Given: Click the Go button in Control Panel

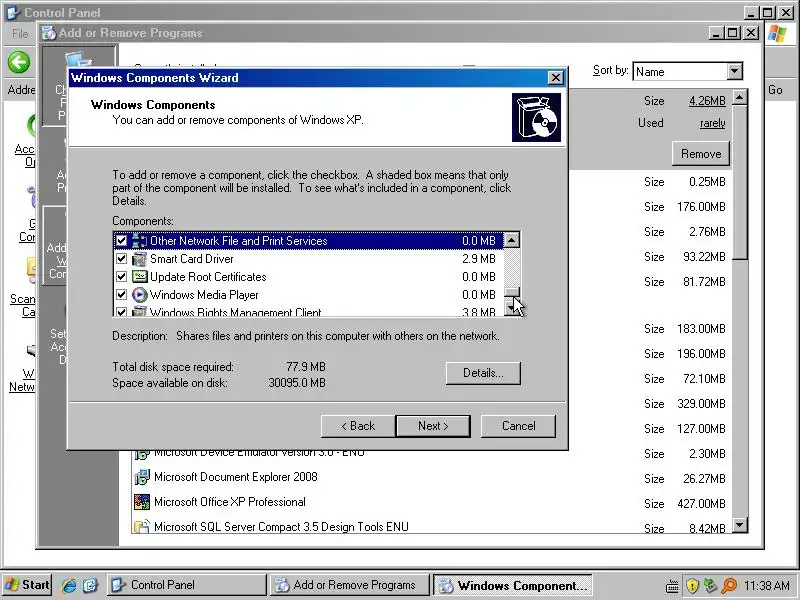Looking at the screenshot, I should 775,90.
